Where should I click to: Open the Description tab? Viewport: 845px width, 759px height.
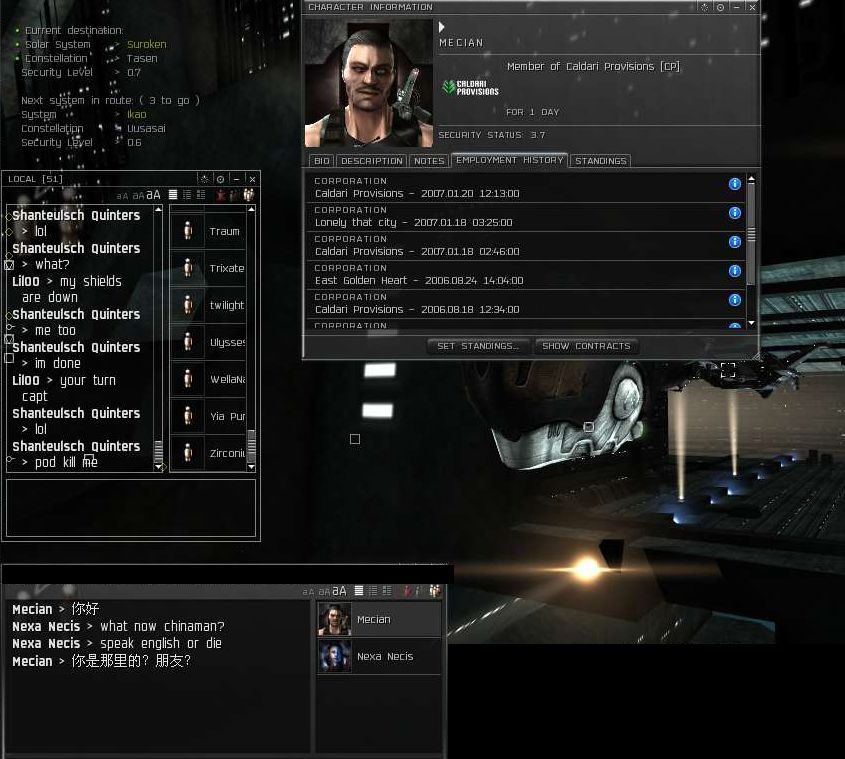point(371,161)
